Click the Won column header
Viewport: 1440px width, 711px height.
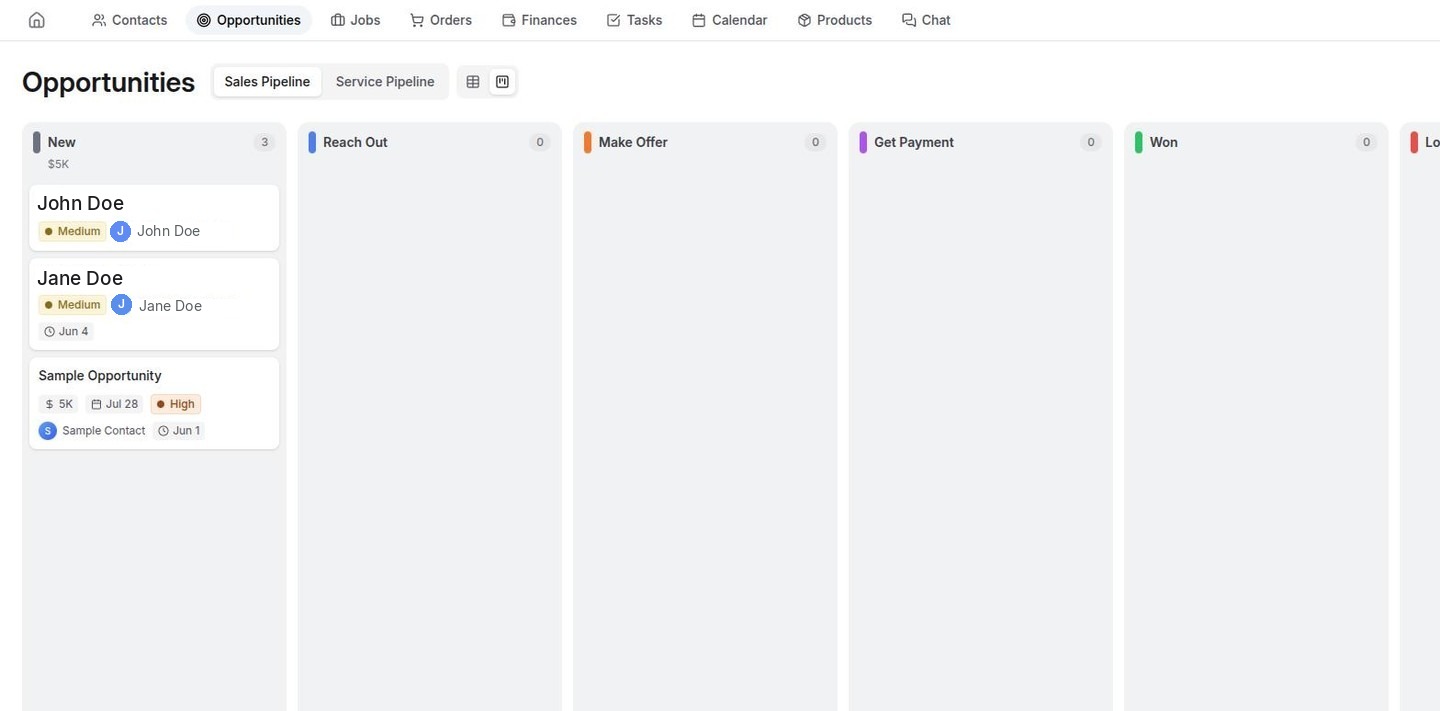(x=1164, y=142)
